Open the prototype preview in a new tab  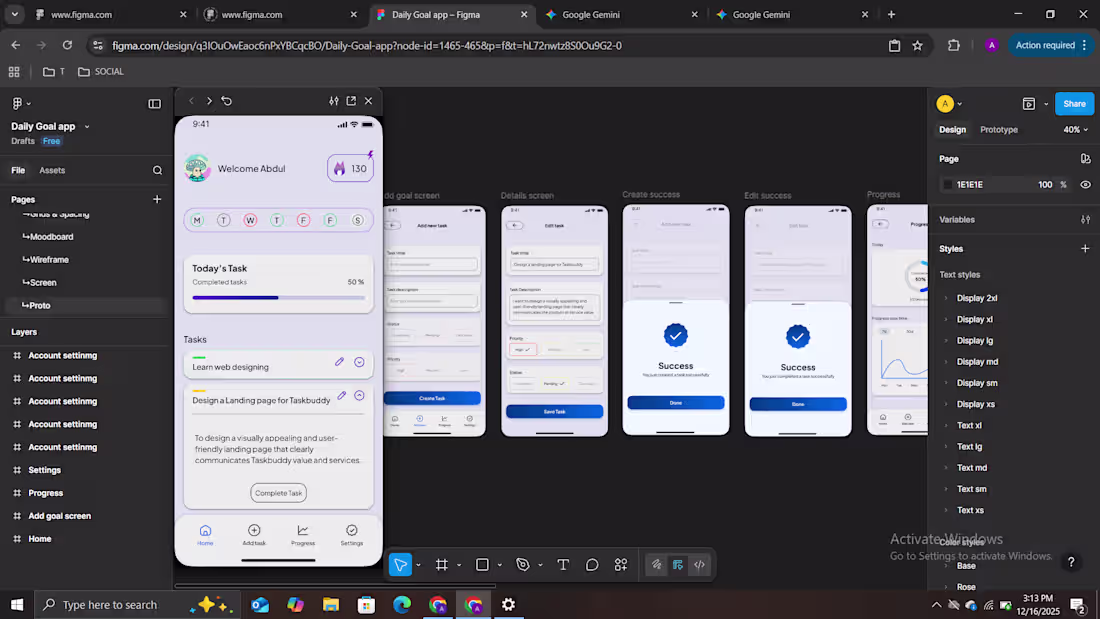pyautogui.click(x=351, y=101)
